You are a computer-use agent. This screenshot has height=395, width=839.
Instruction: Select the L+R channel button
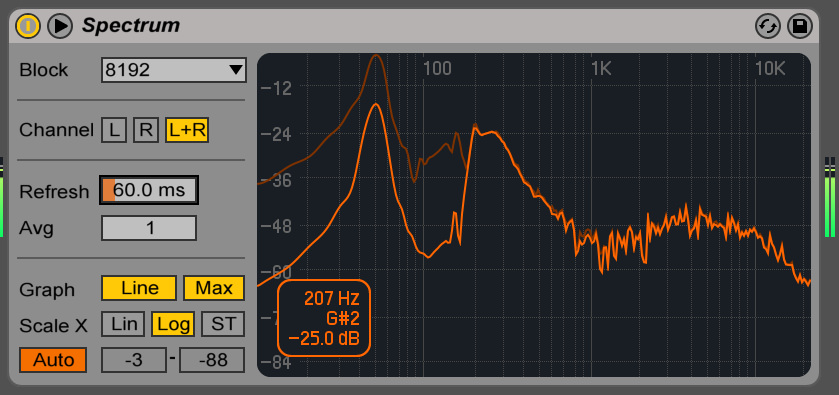[x=187, y=130]
